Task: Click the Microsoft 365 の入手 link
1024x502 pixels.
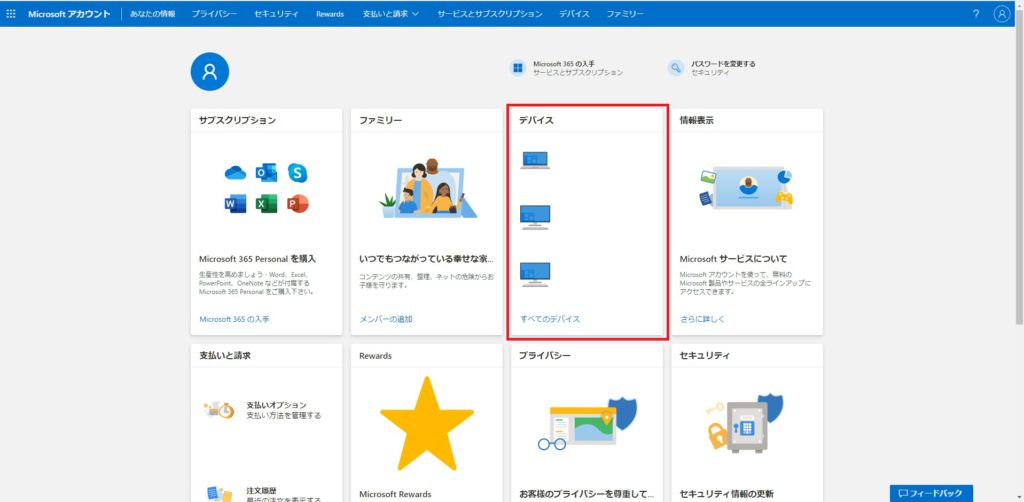Action: pyautogui.click(x=234, y=319)
